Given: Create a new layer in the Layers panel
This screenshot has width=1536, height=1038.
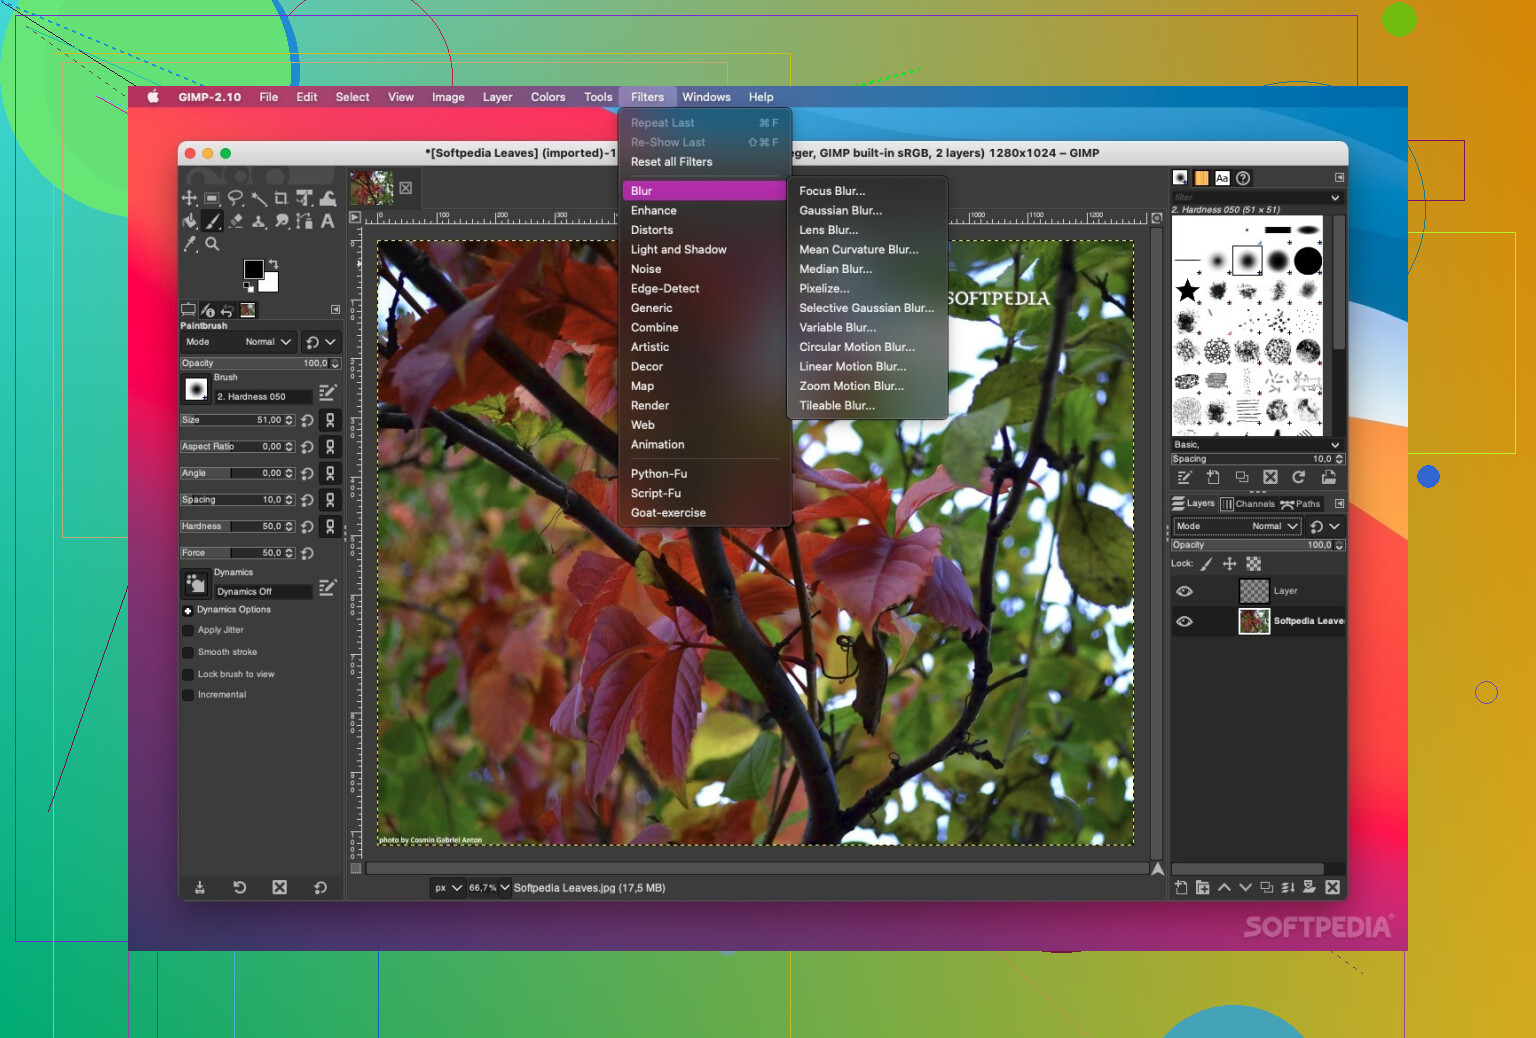Looking at the screenshot, I should (x=1181, y=887).
